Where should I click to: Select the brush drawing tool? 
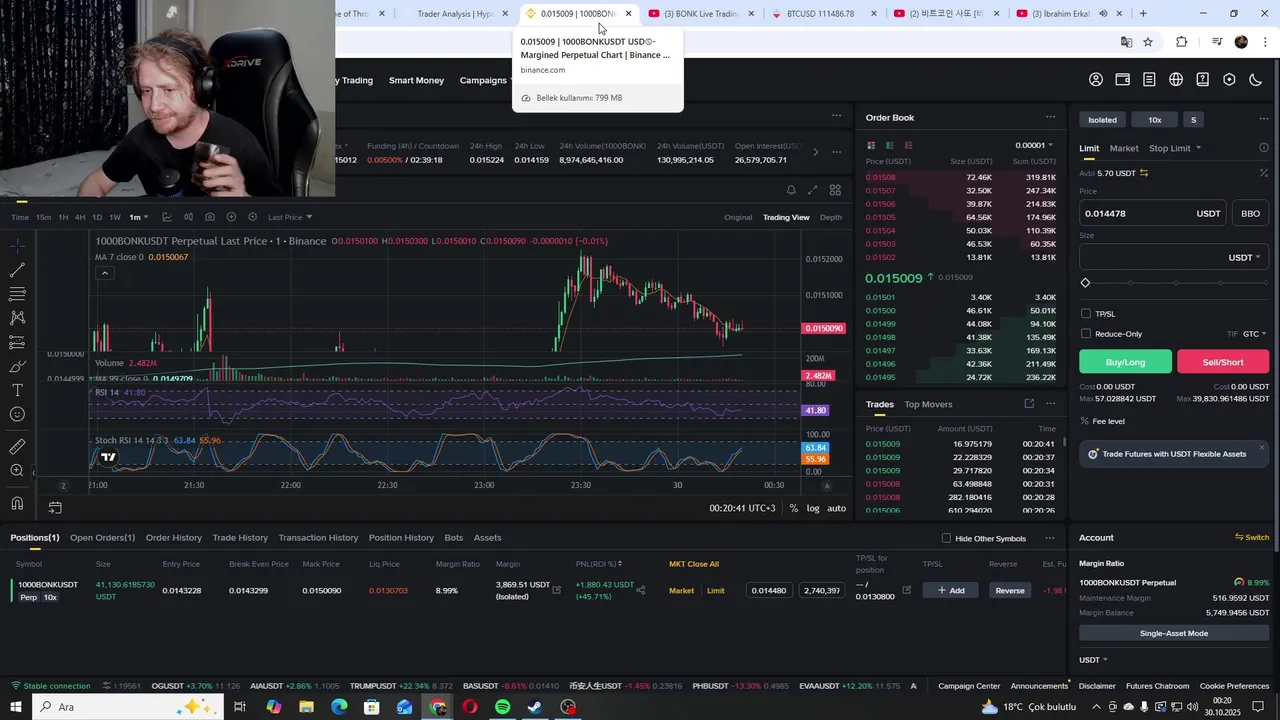coord(17,366)
